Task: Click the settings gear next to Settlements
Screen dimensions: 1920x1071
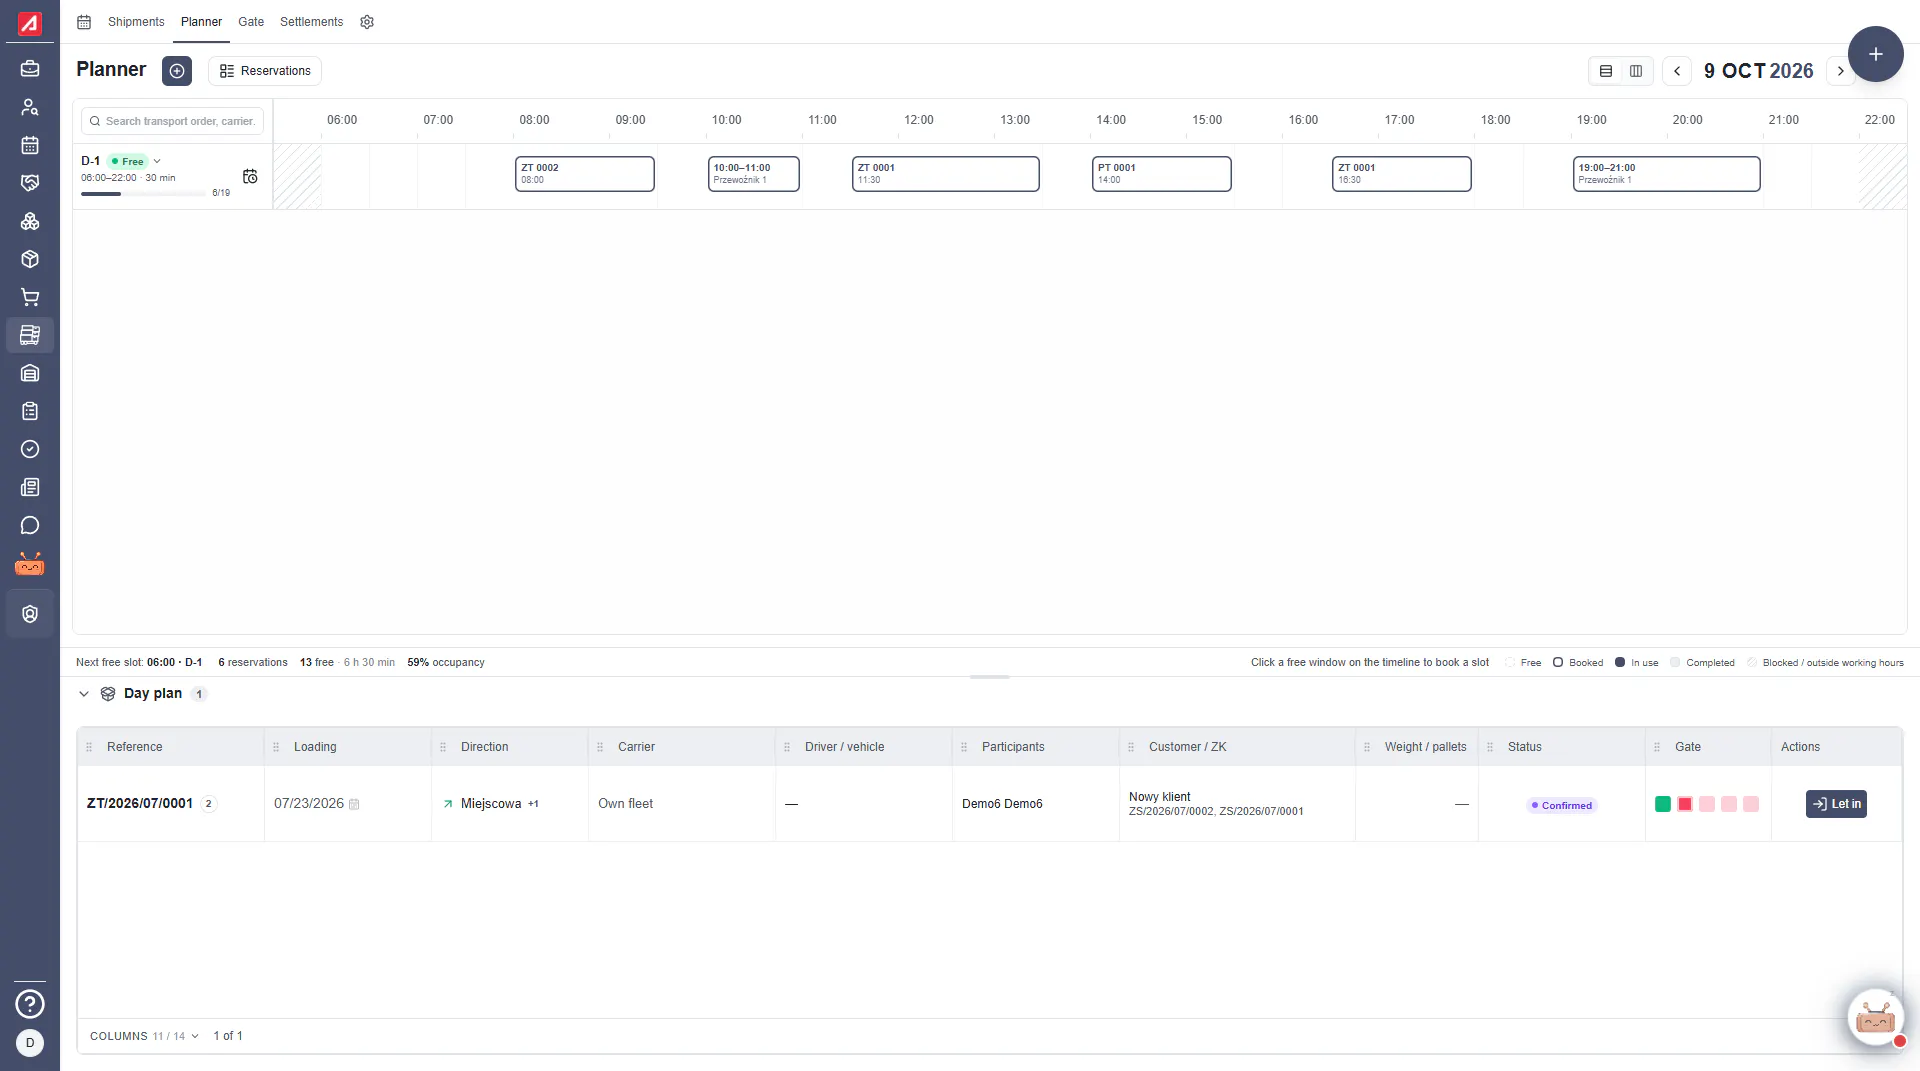Action: (367, 22)
